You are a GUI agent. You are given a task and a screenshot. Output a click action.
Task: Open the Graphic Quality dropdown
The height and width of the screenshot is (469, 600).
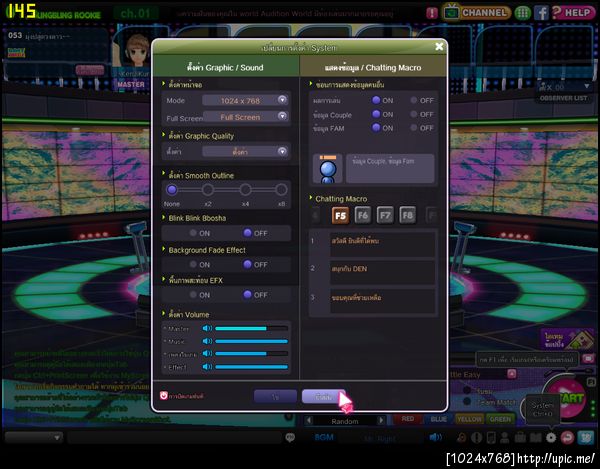click(245, 151)
